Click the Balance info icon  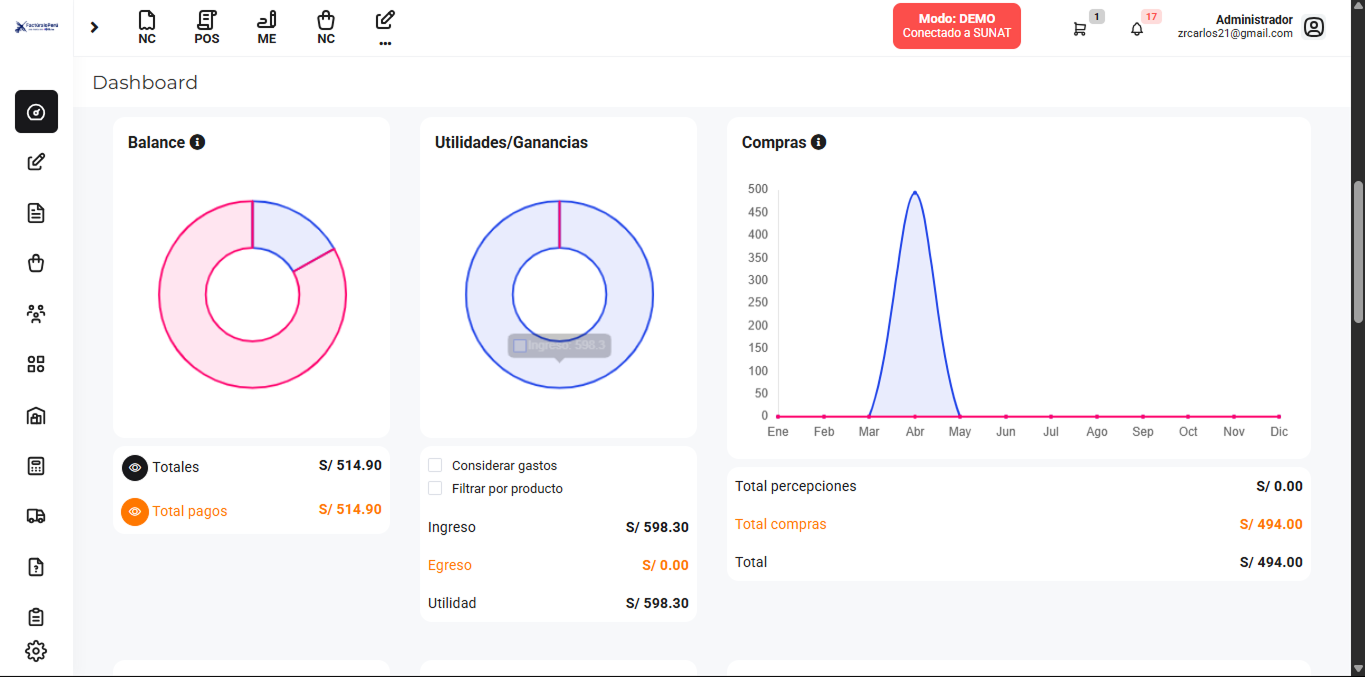coord(197,142)
